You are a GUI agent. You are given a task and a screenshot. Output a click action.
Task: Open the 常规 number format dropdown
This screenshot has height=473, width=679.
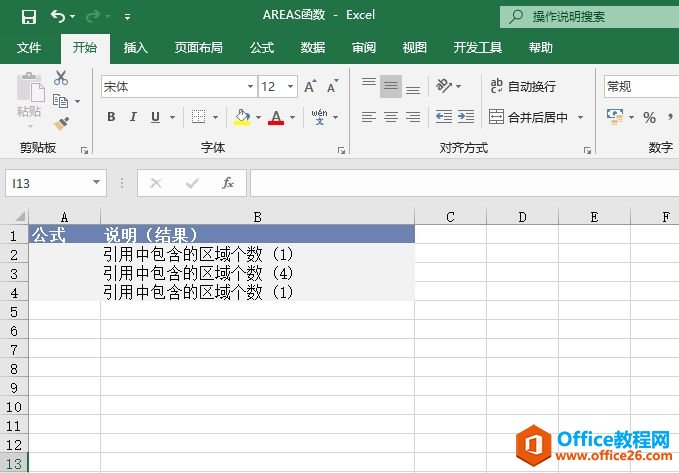point(640,87)
